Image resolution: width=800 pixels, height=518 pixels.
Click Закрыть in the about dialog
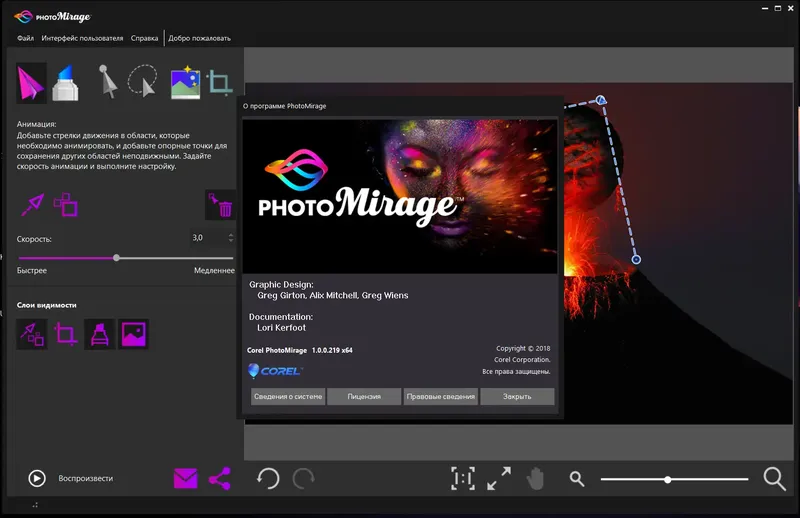pos(517,397)
